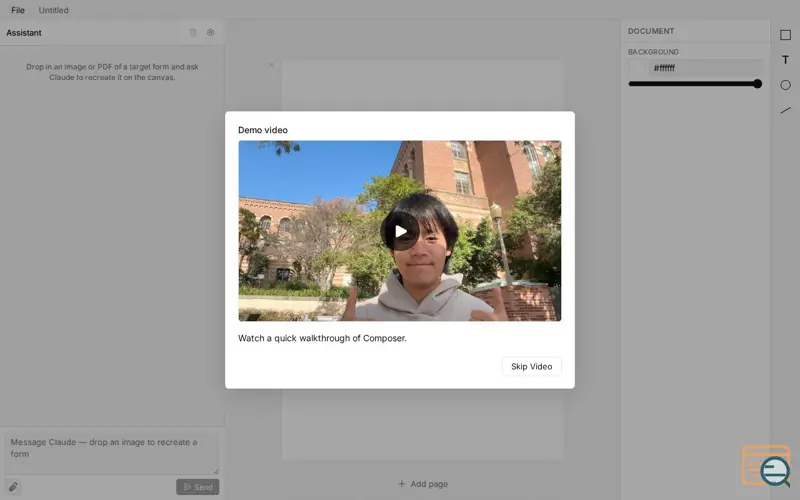The image size is (800, 500).
Task: Click the demo video thumbnail image
Action: [399, 231]
